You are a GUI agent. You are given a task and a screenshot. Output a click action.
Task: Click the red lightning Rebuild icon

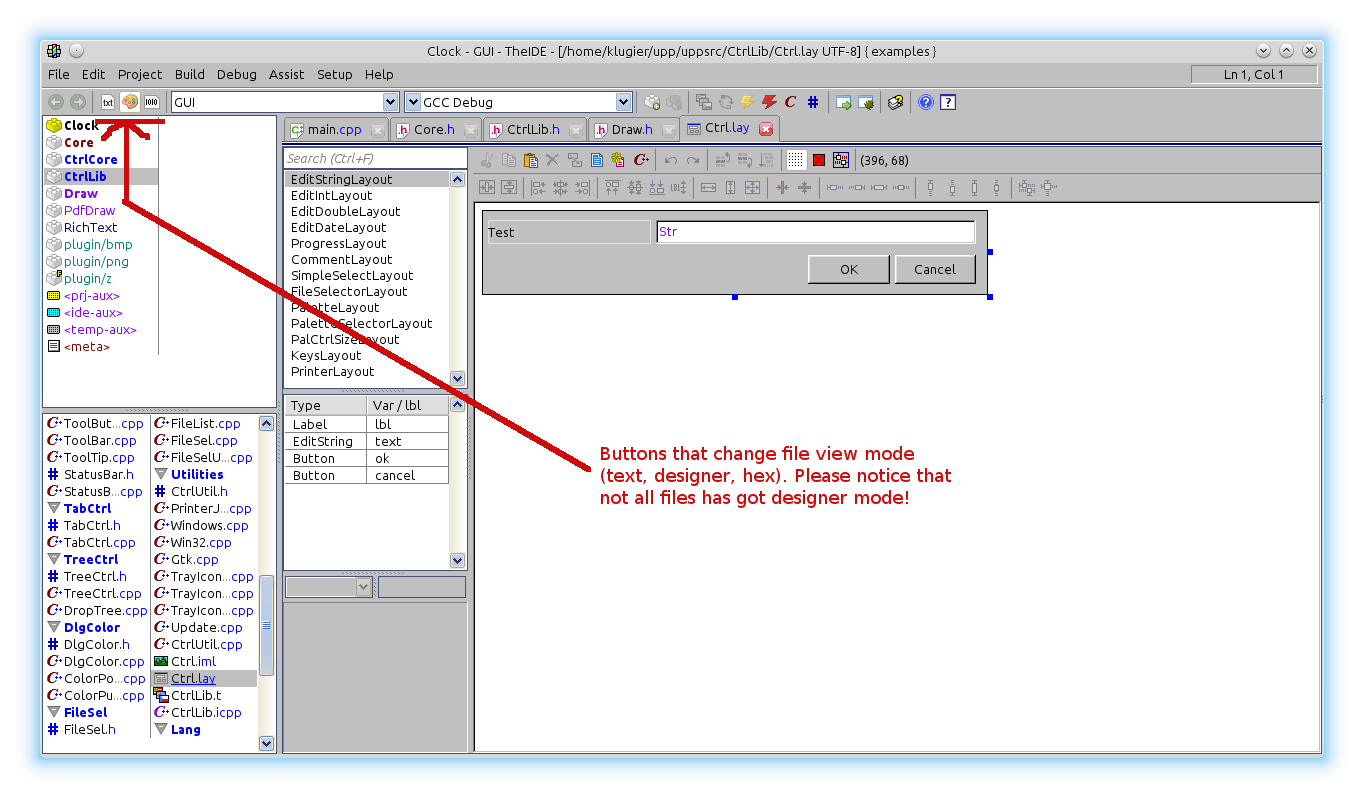(769, 102)
